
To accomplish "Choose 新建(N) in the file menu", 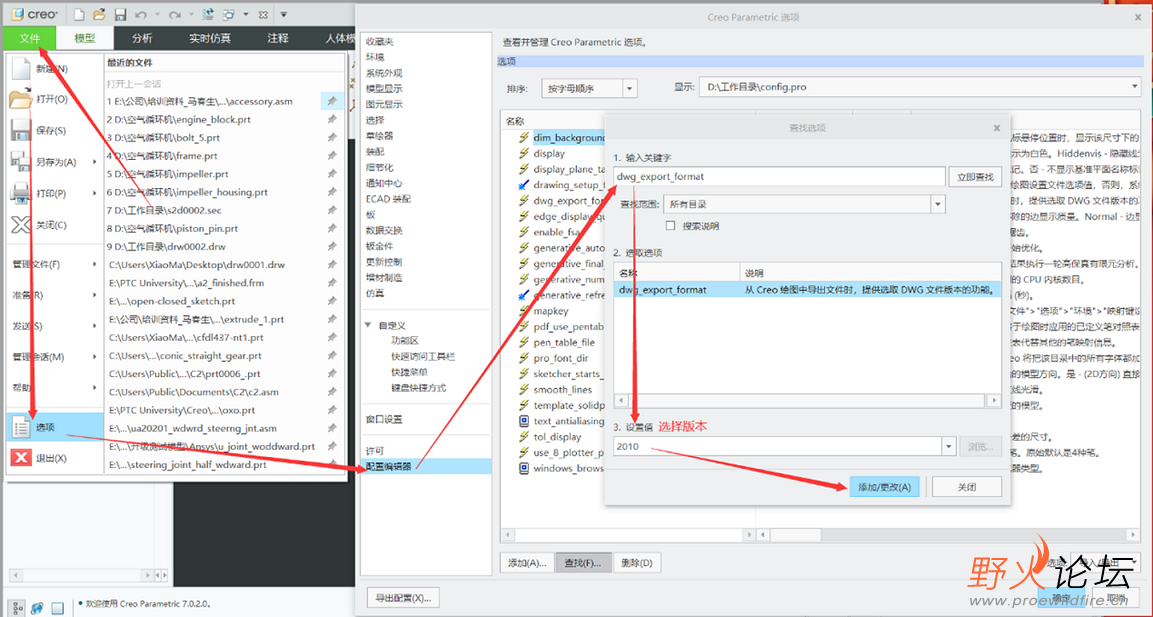I will click(55, 68).
